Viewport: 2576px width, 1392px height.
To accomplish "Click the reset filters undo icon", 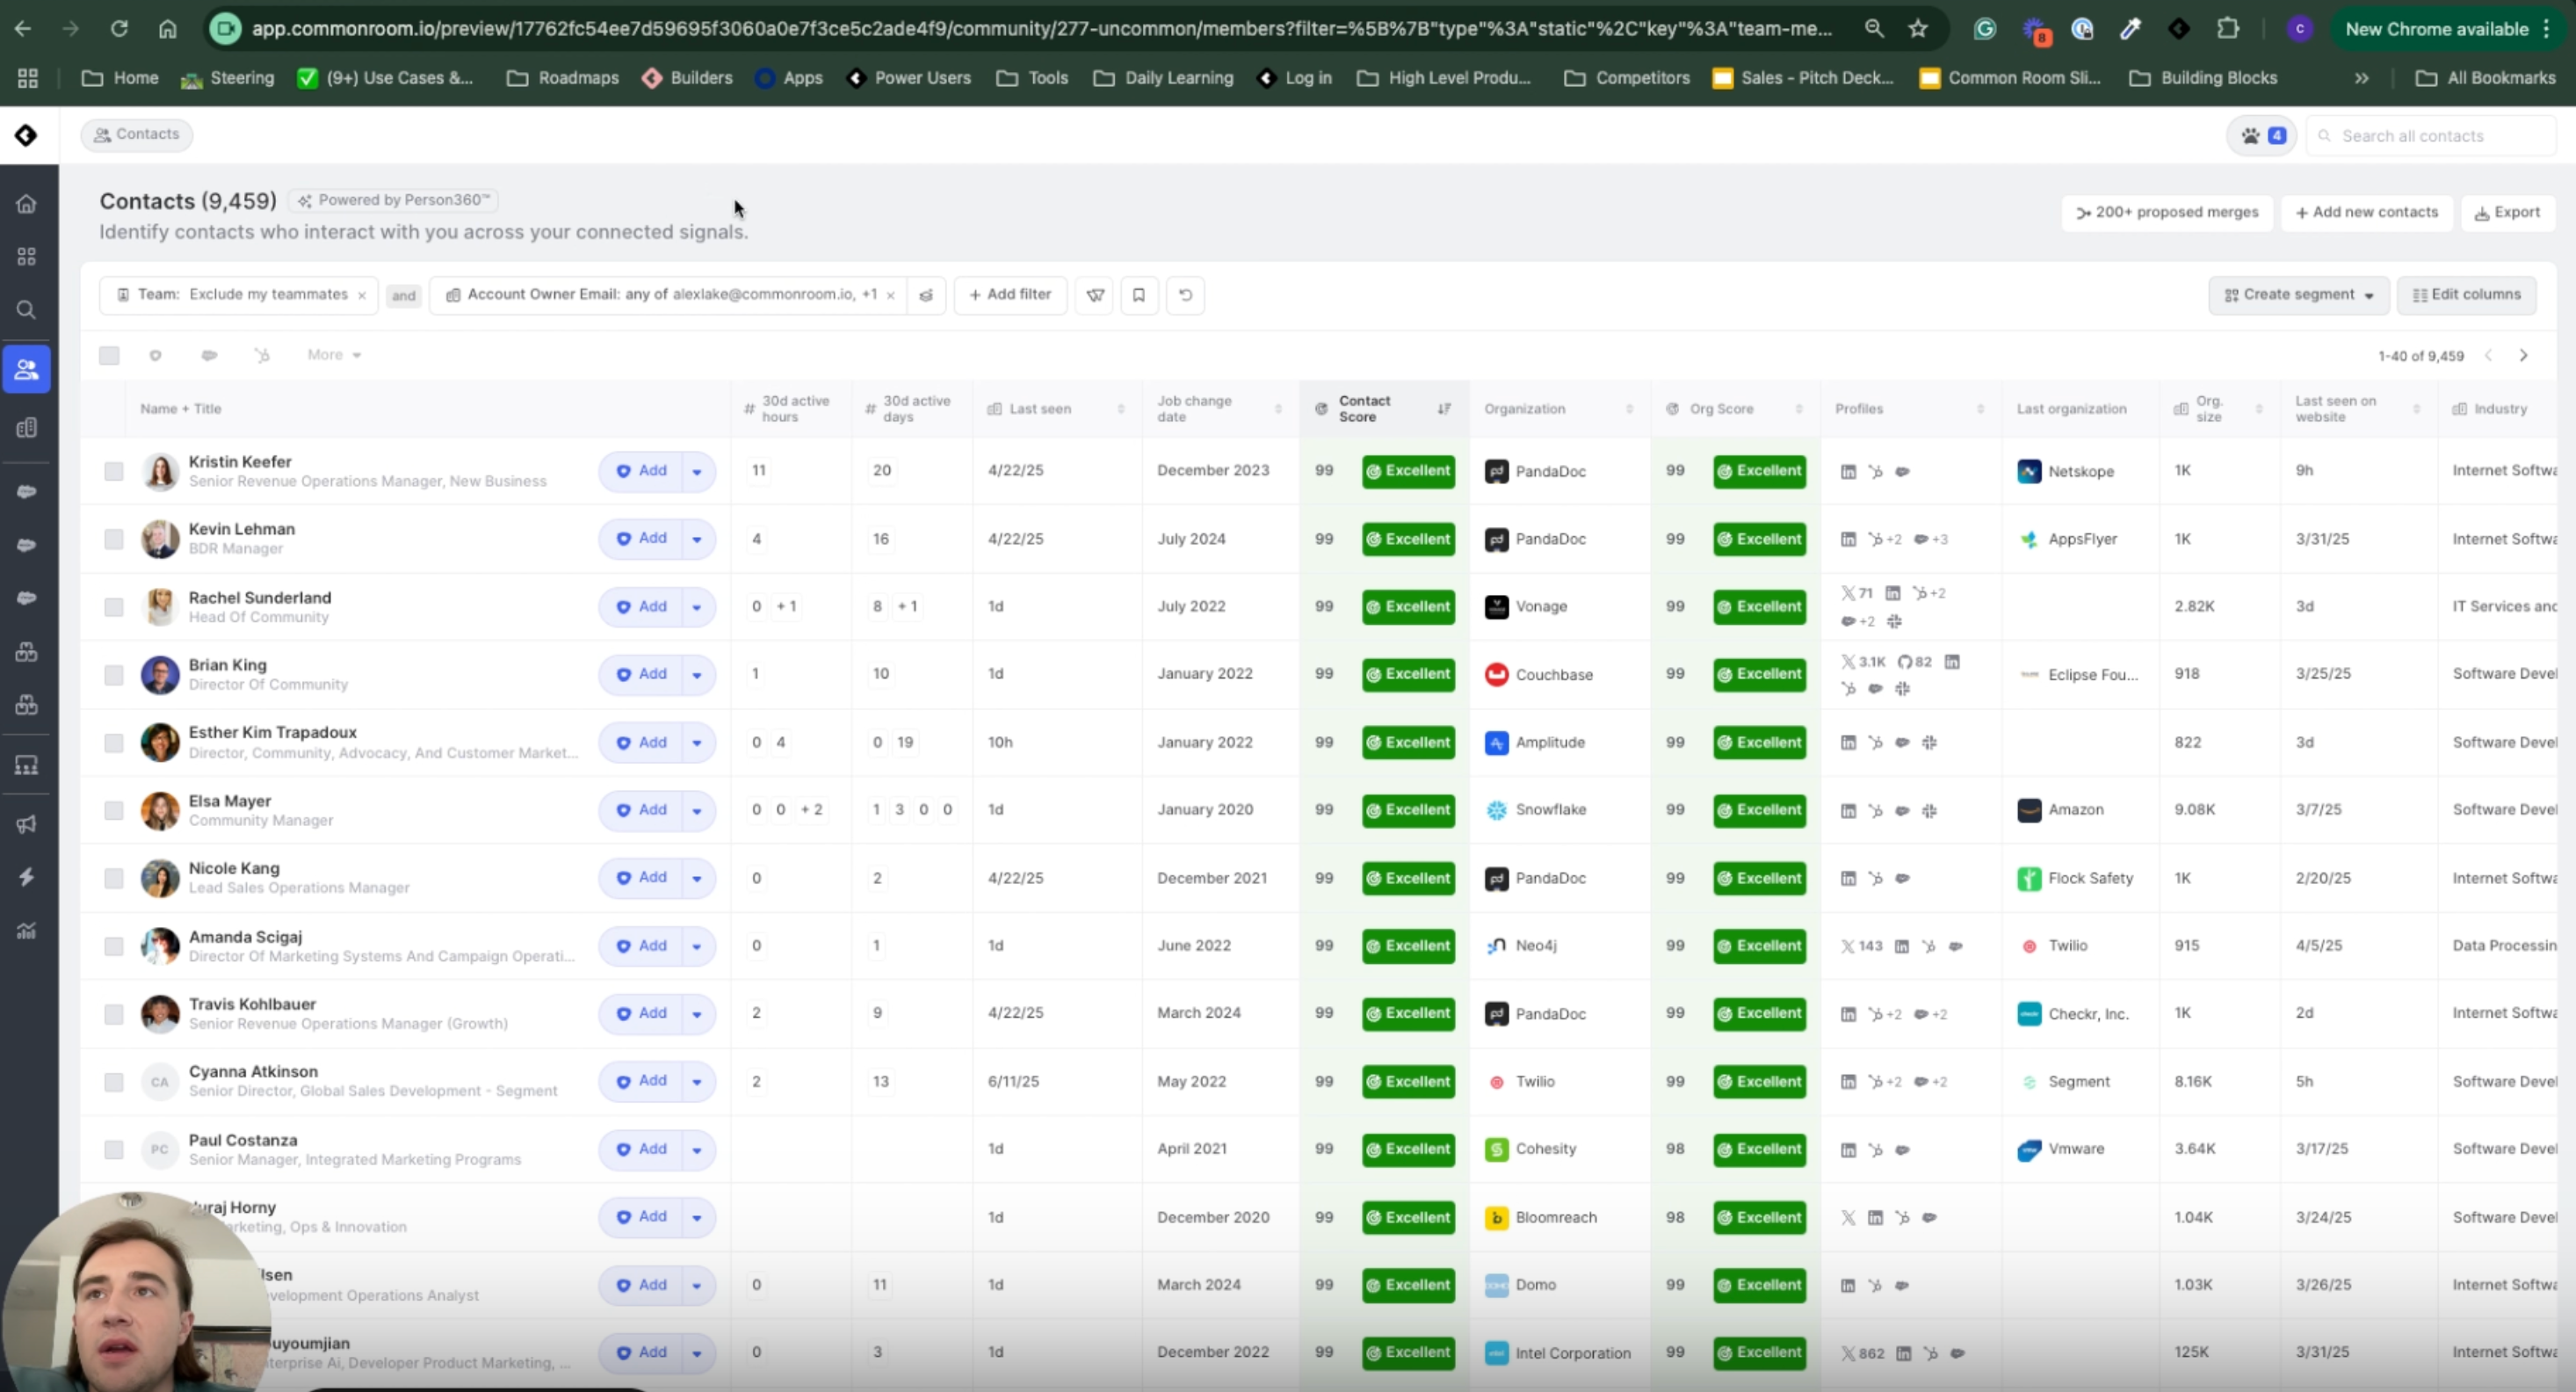I will (x=1185, y=295).
